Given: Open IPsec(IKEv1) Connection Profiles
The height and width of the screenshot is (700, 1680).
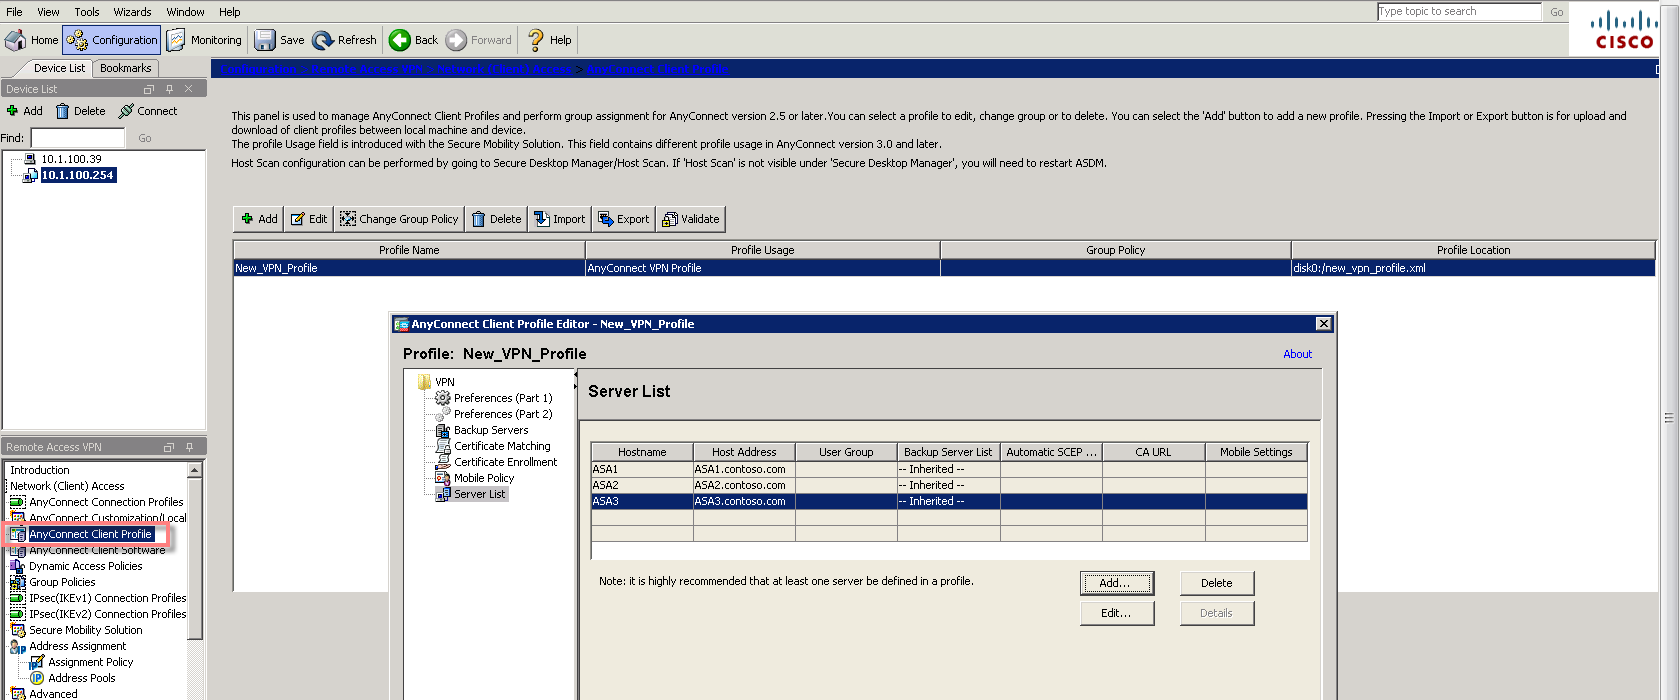Looking at the screenshot, I should (x=107, y=598).
